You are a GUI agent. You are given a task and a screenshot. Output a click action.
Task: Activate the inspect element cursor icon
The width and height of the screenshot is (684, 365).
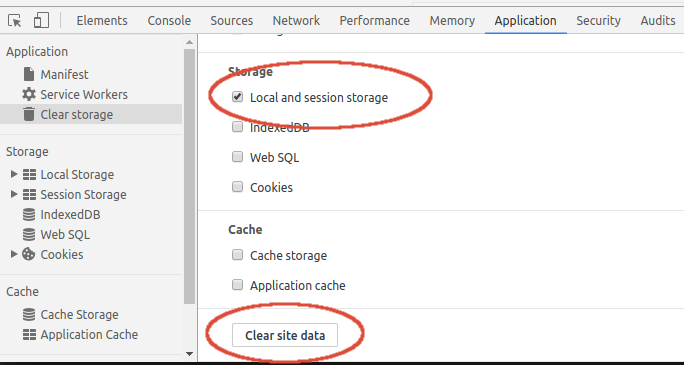pos(15,20)
